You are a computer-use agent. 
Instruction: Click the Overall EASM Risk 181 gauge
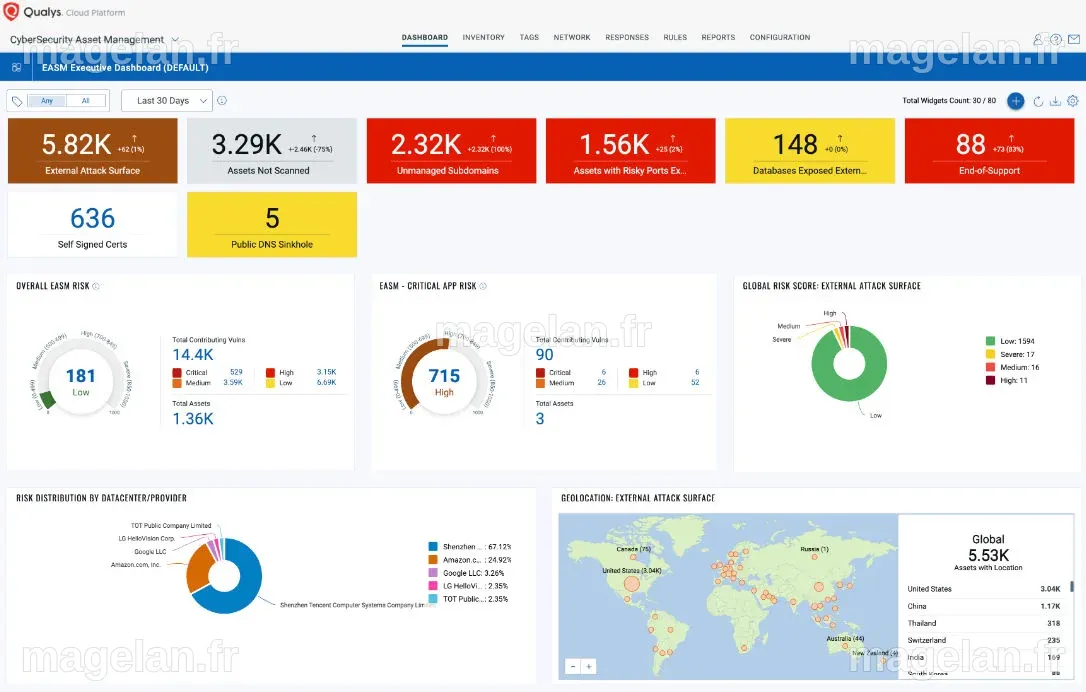click(x=81, y=379)
